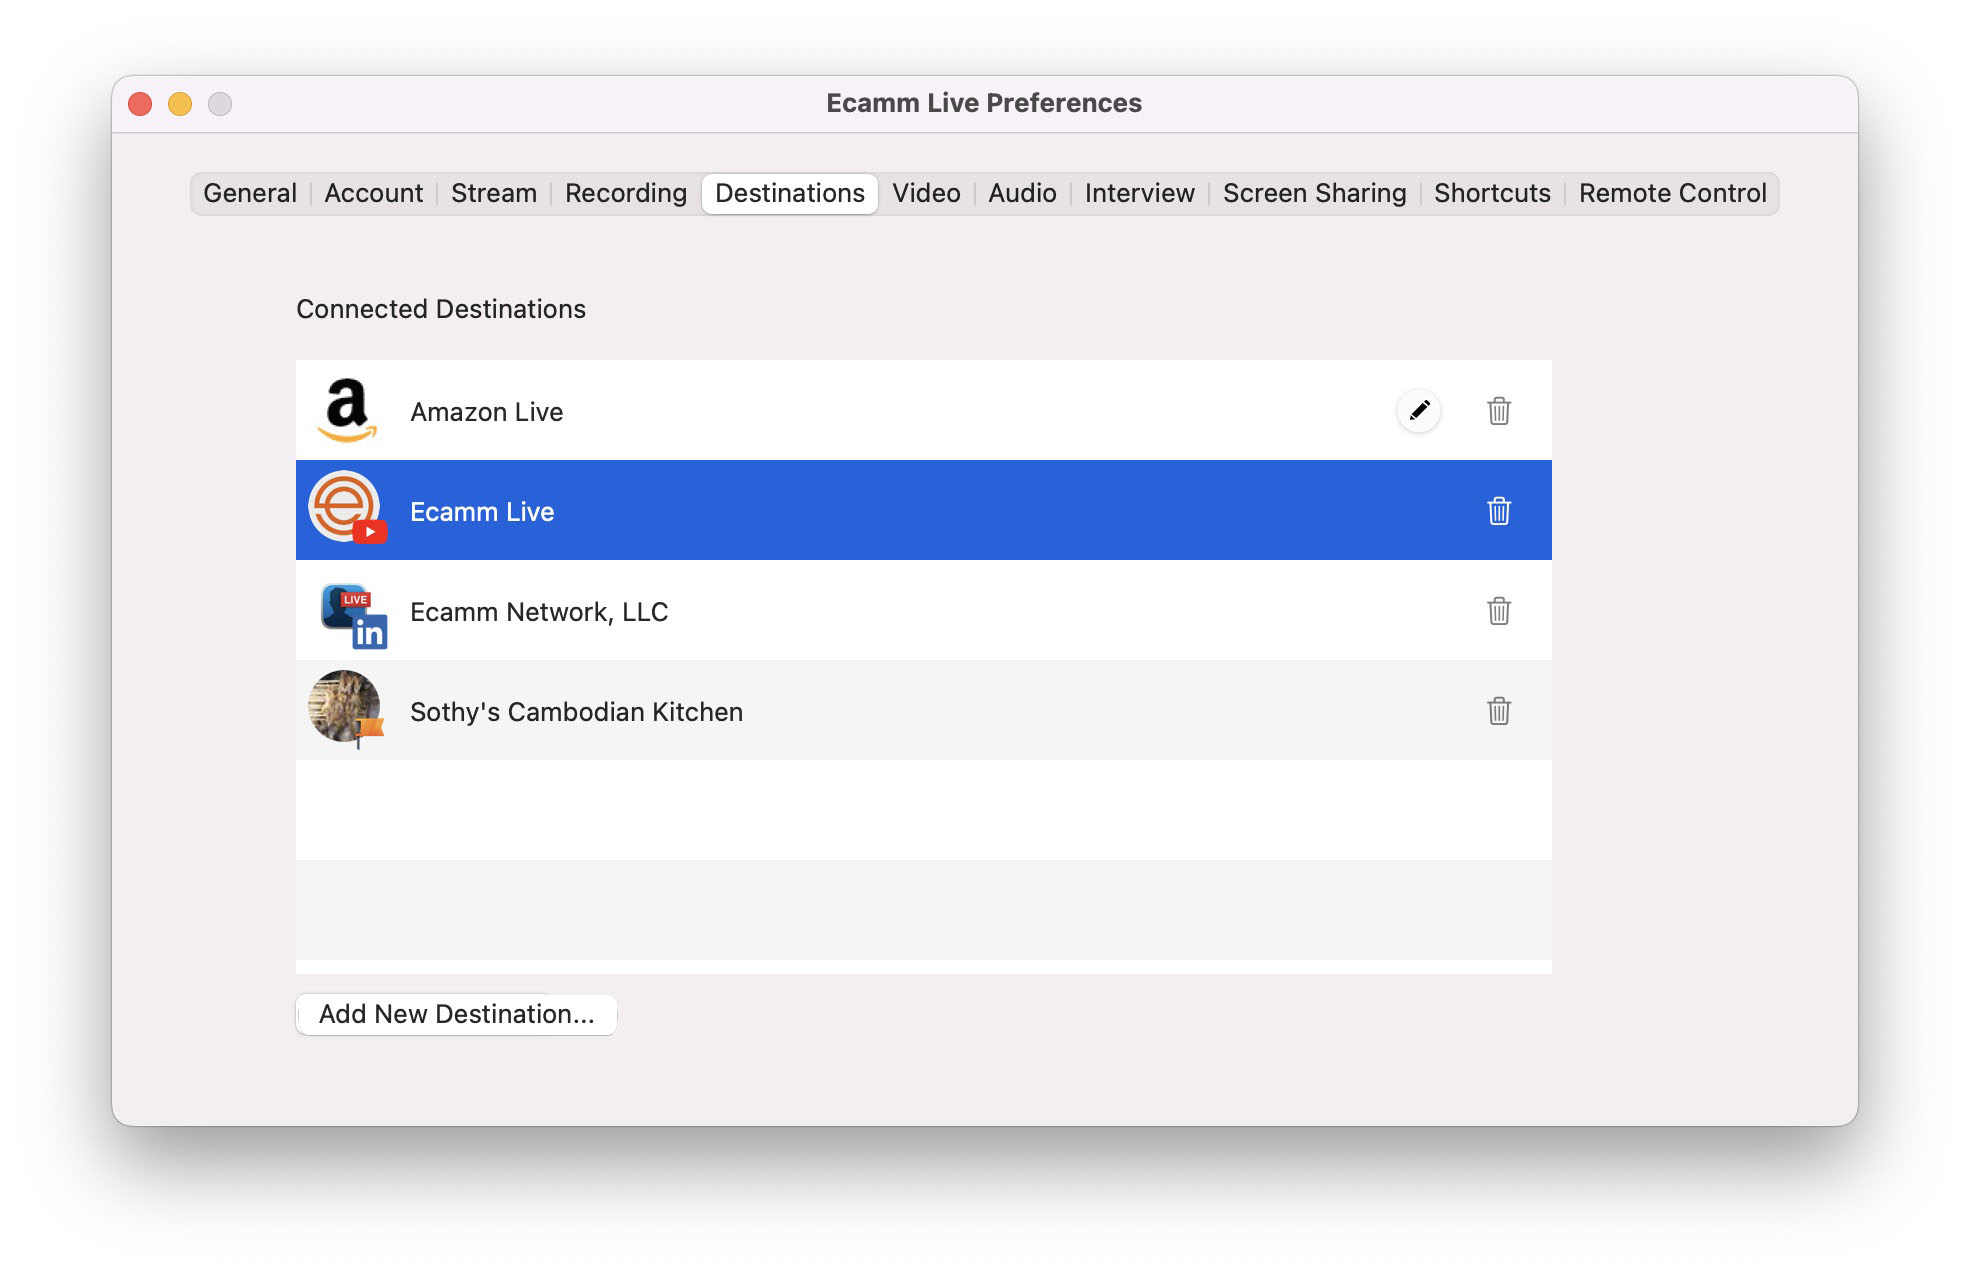This screenshot has width=1970, height=1274.
Task: Select the Ecamm Live row text
Action: coord(482,511)
